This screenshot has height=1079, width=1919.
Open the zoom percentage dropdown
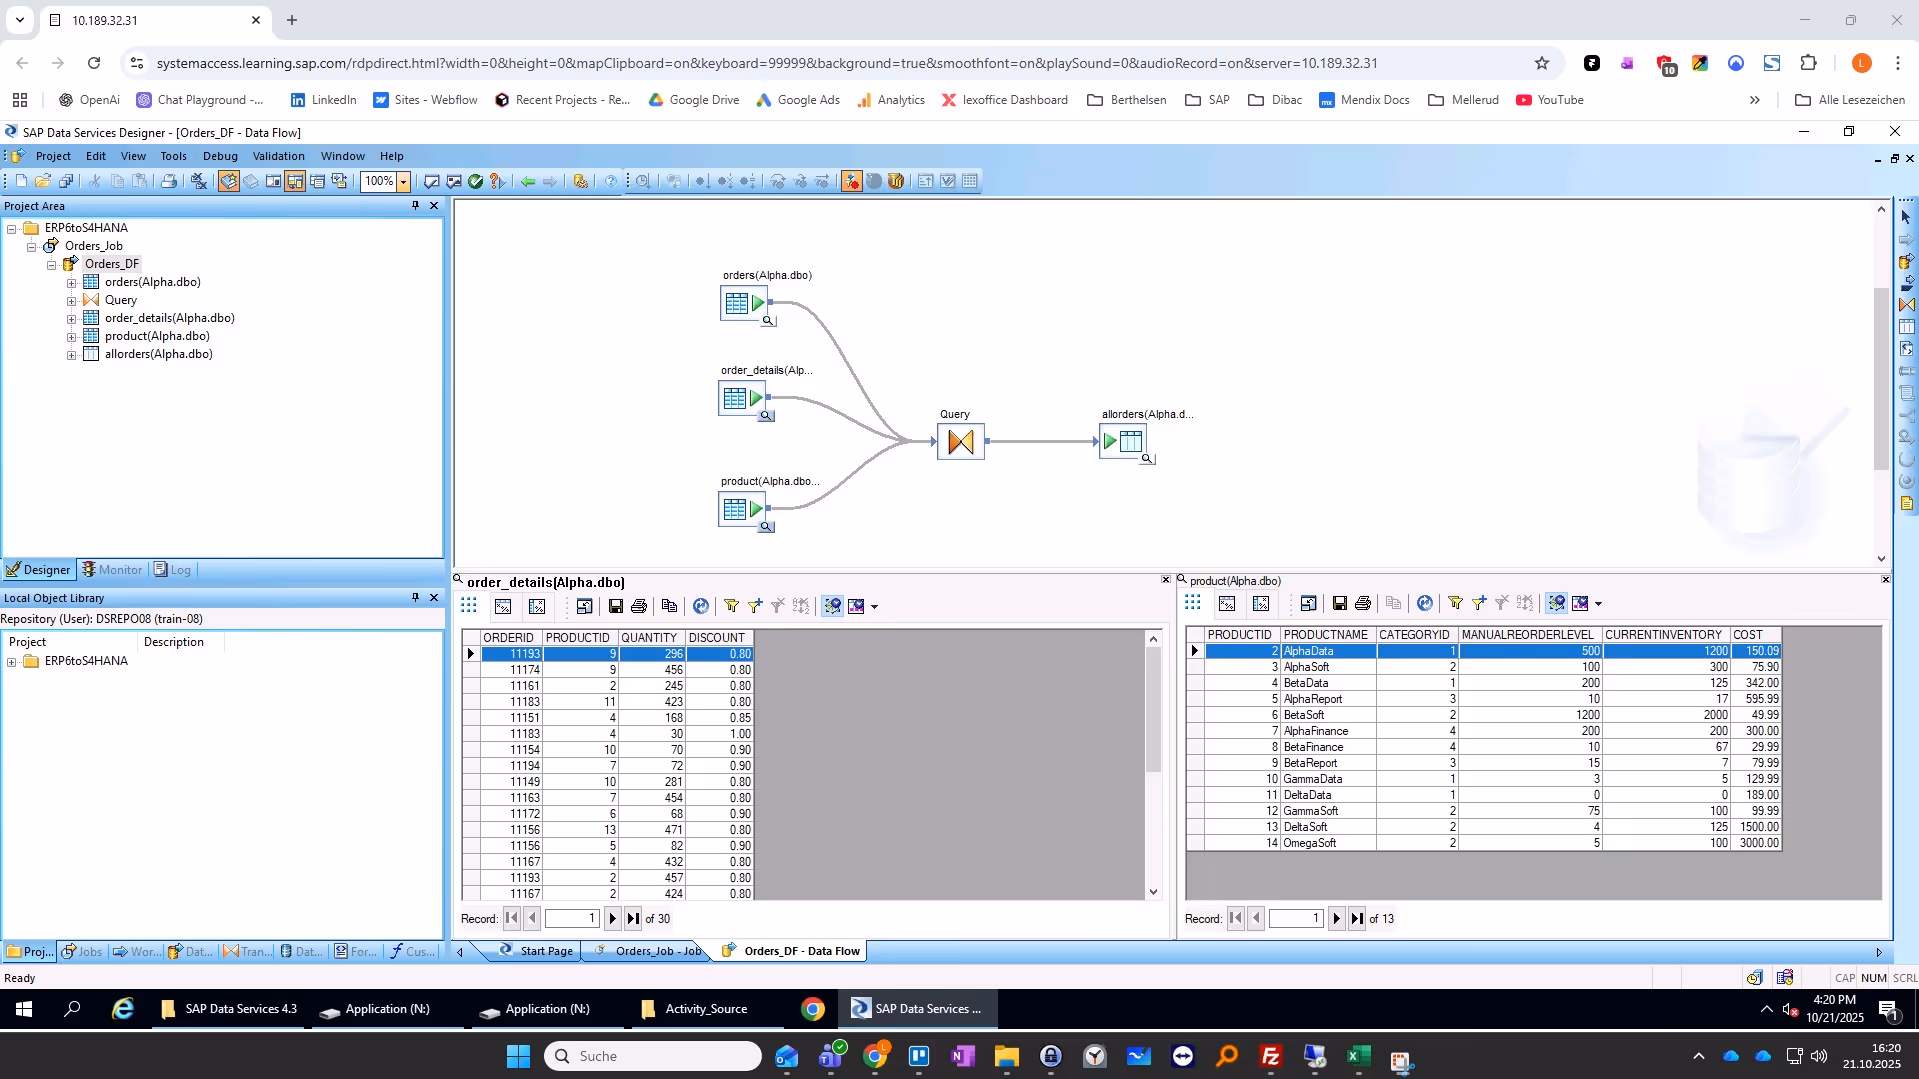(x=404, y=181)
